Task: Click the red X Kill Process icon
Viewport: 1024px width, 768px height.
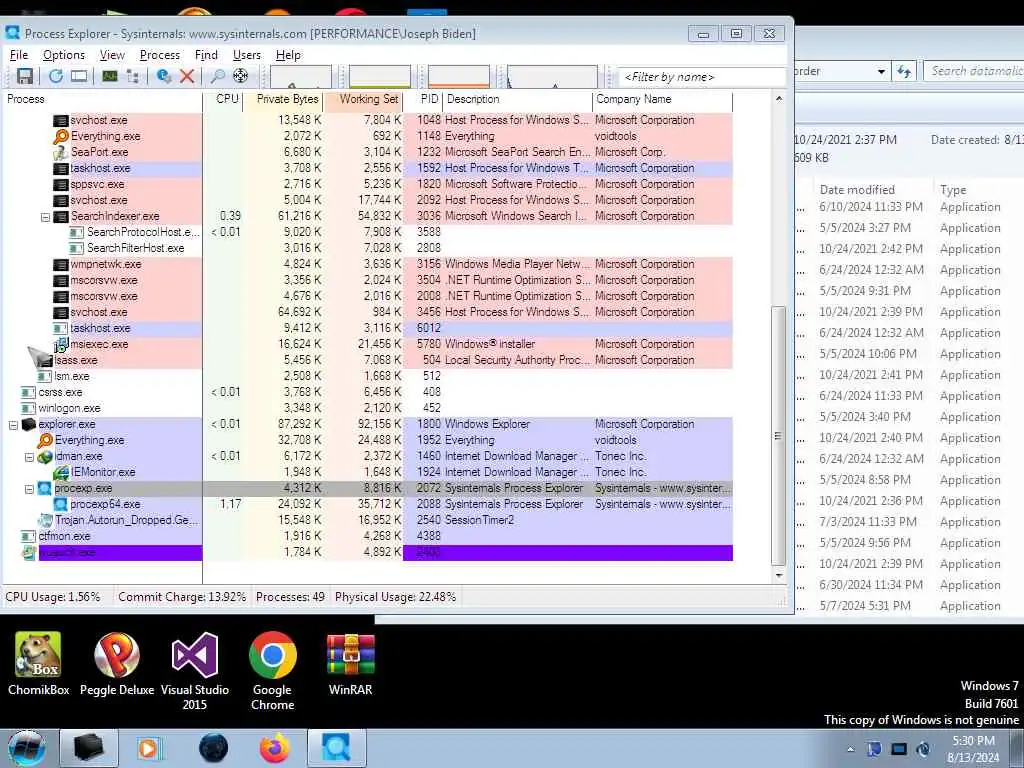Action: coord(187,76)
